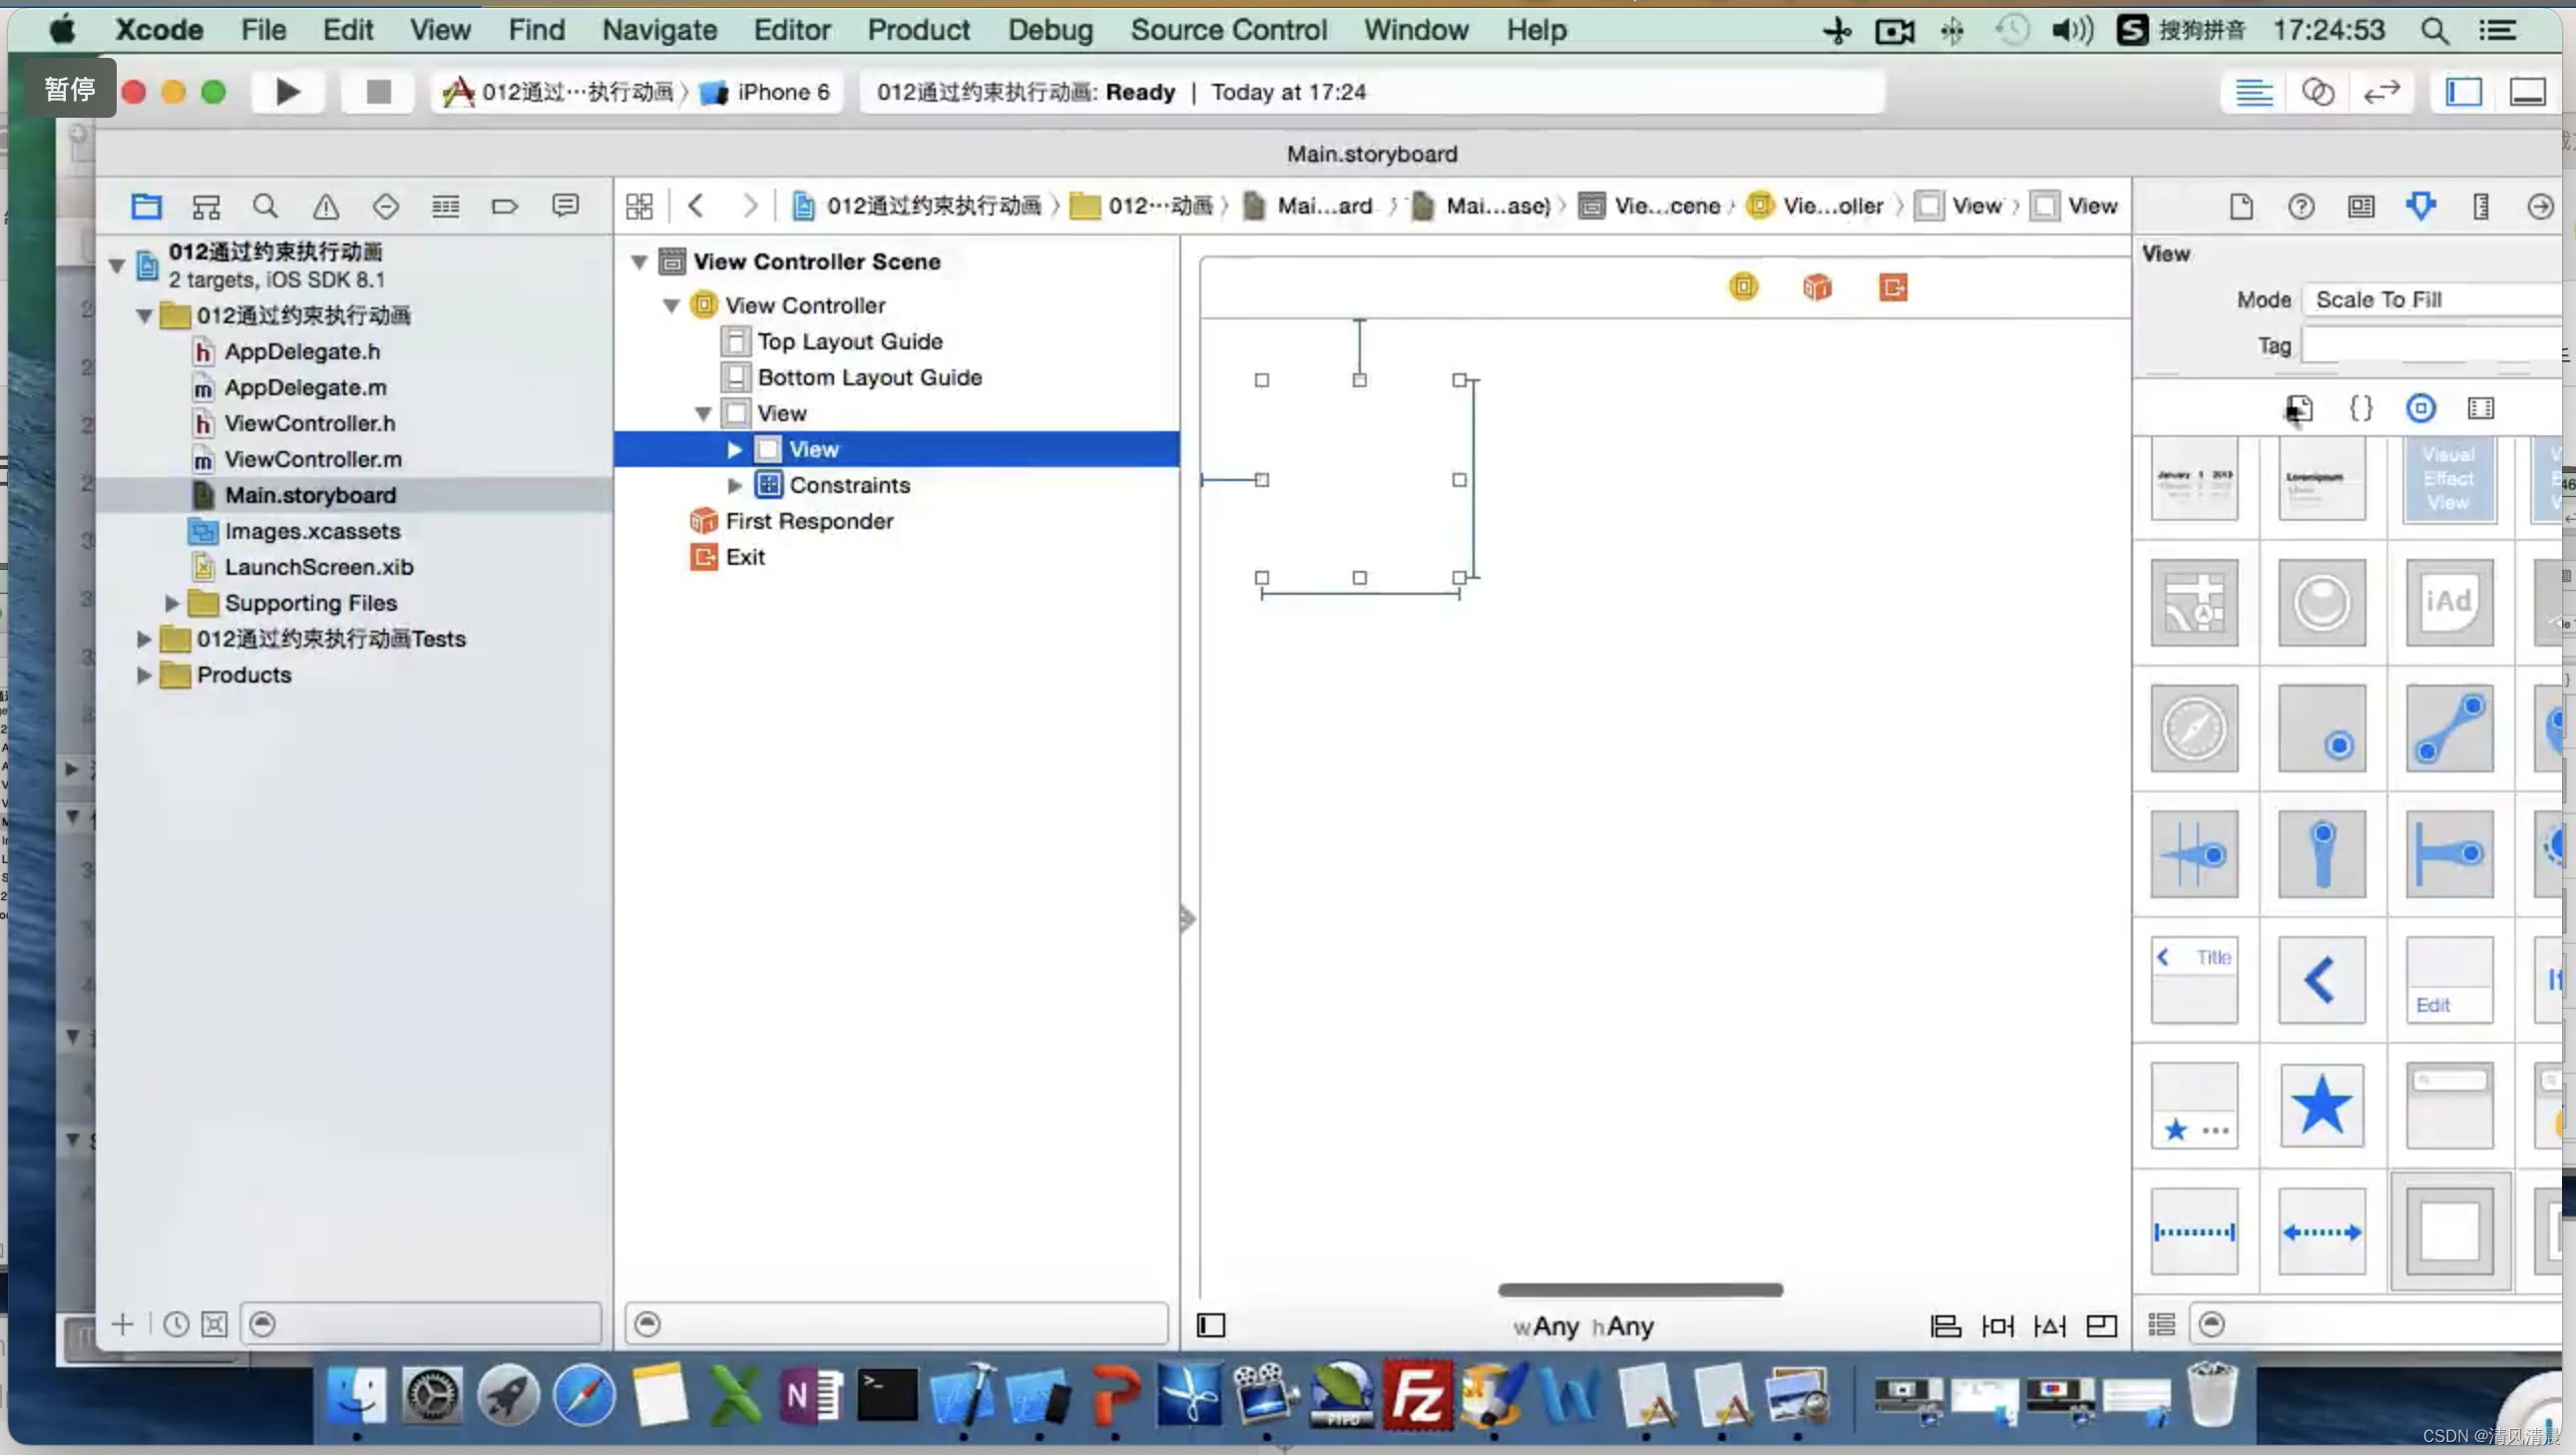Screen dimensions: 2576x1455
Task: Open the Code Snippet library
Action: (x=2361, y=408)
